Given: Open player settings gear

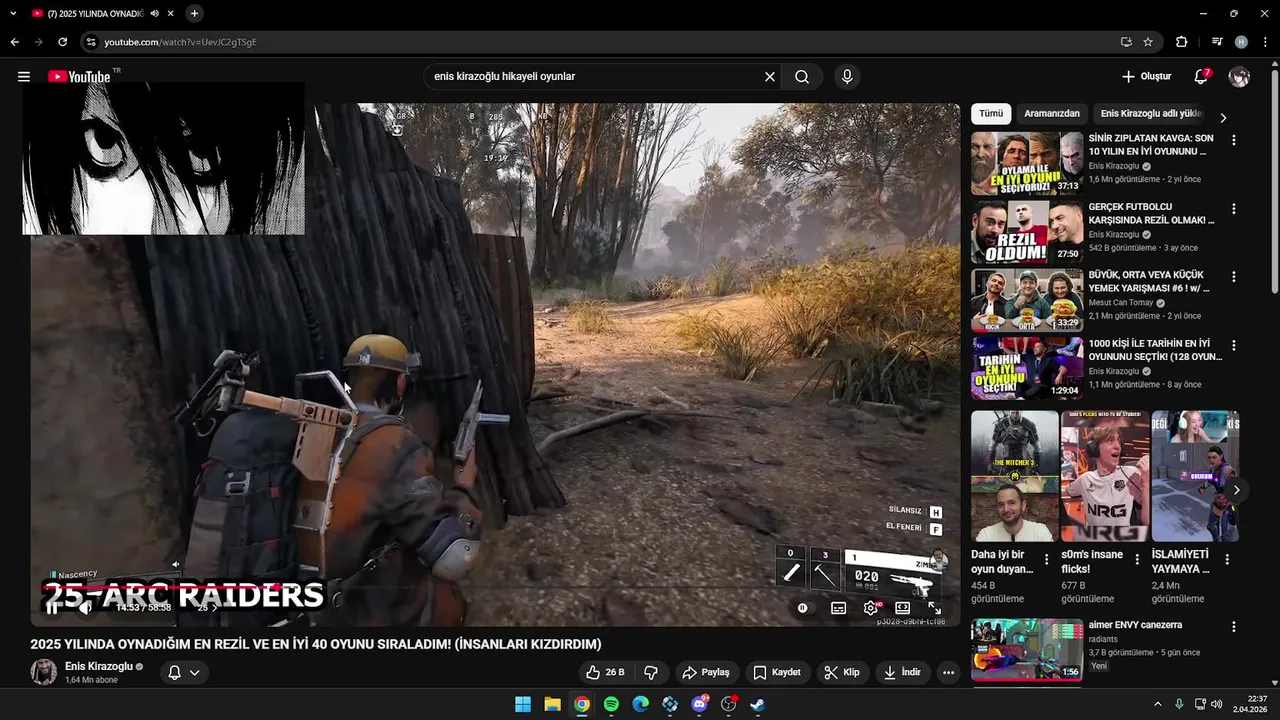Looking at the screenshot, I should (871, 608).
